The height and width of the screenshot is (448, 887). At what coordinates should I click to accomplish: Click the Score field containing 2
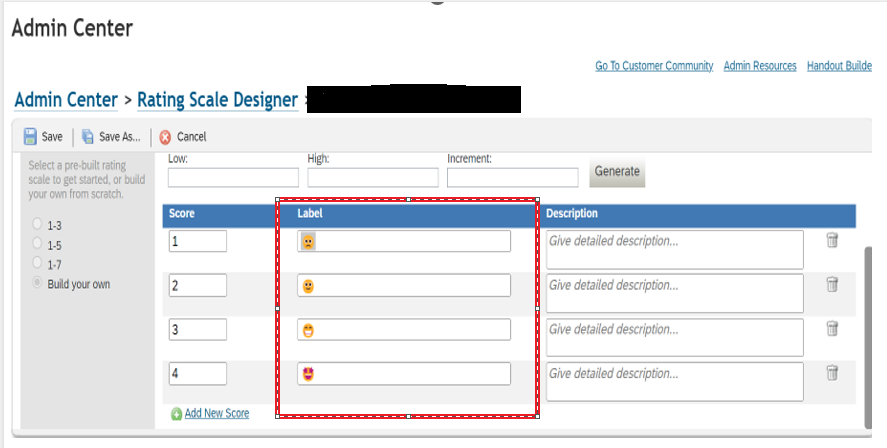(197, 285)
